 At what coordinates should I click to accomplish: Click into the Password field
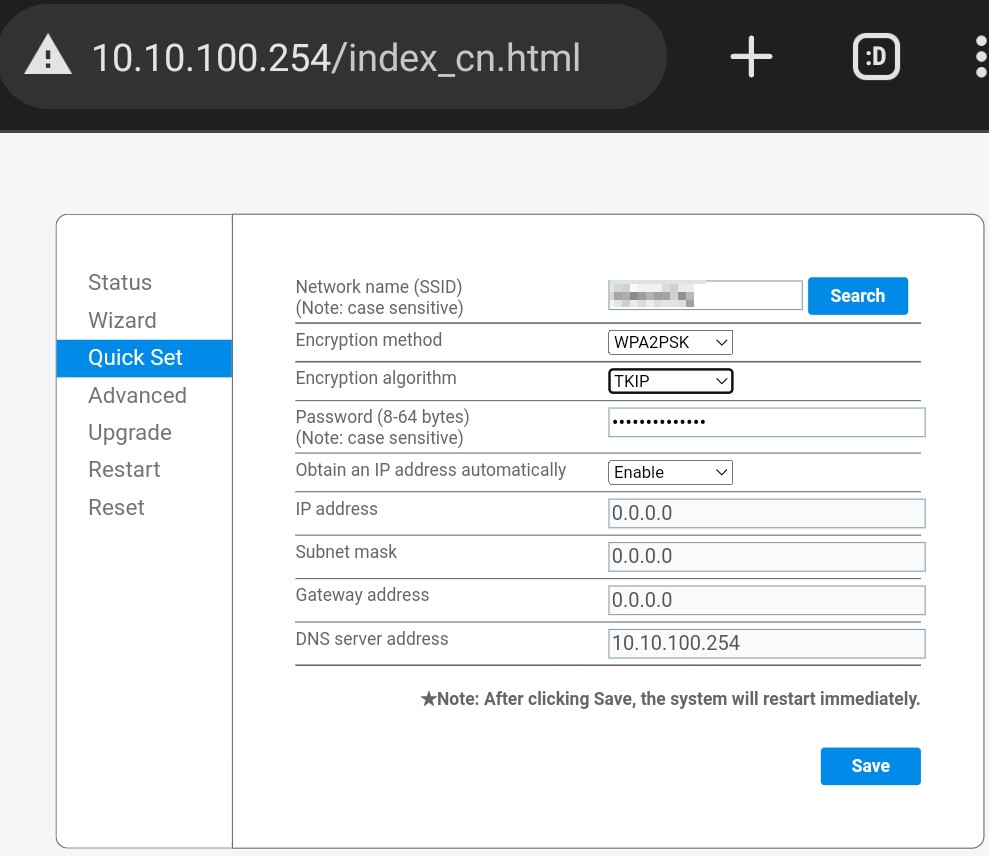(x=766, y=422)
